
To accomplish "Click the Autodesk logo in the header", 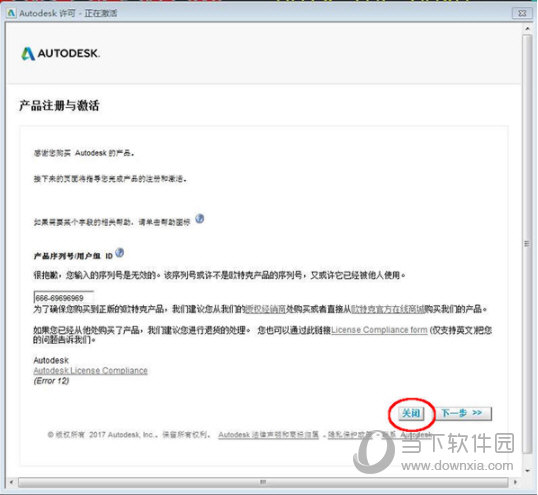I will pos(60,54).
